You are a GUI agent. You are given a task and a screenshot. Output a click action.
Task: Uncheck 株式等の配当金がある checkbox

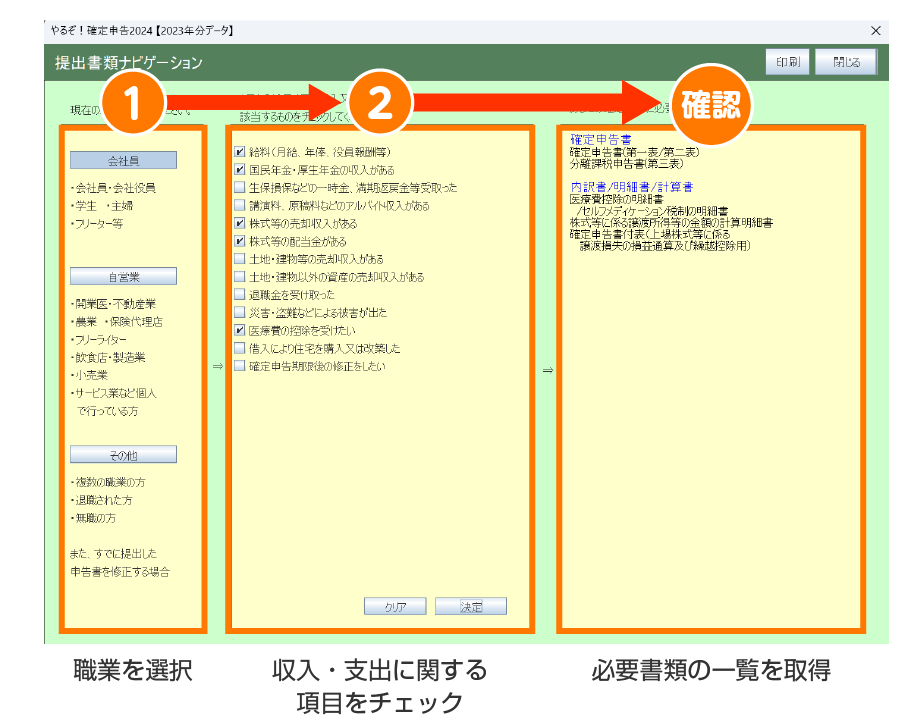(x=239, y=241)
